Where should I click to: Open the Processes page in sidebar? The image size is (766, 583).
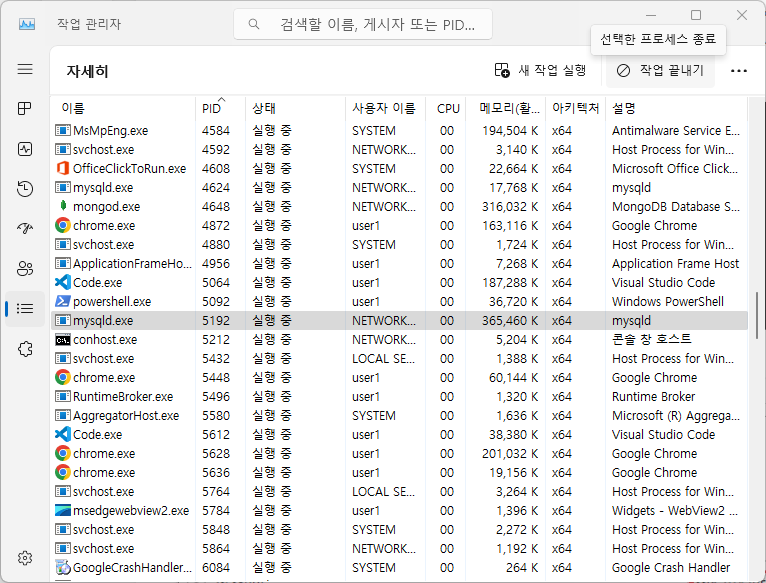click(25, 108)
